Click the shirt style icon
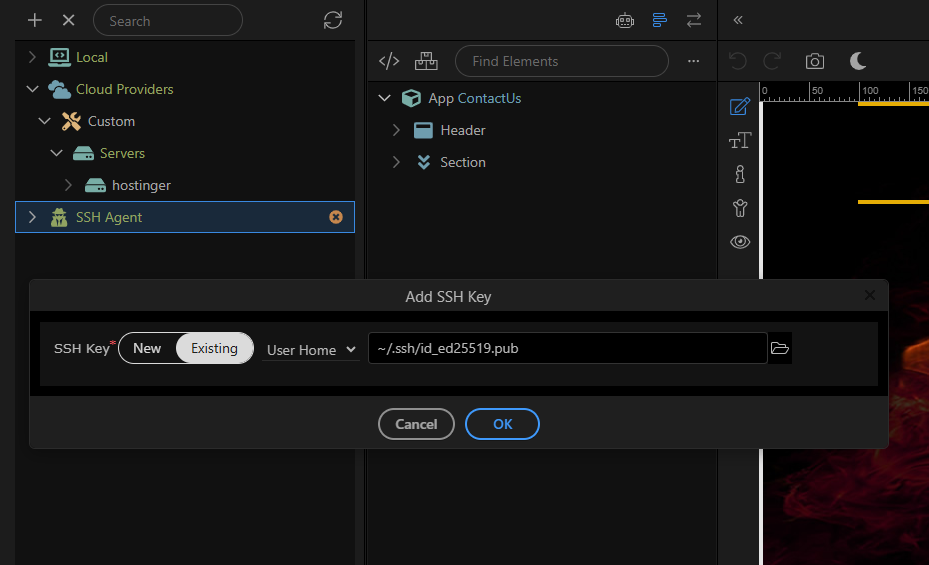 pos(740,208)
